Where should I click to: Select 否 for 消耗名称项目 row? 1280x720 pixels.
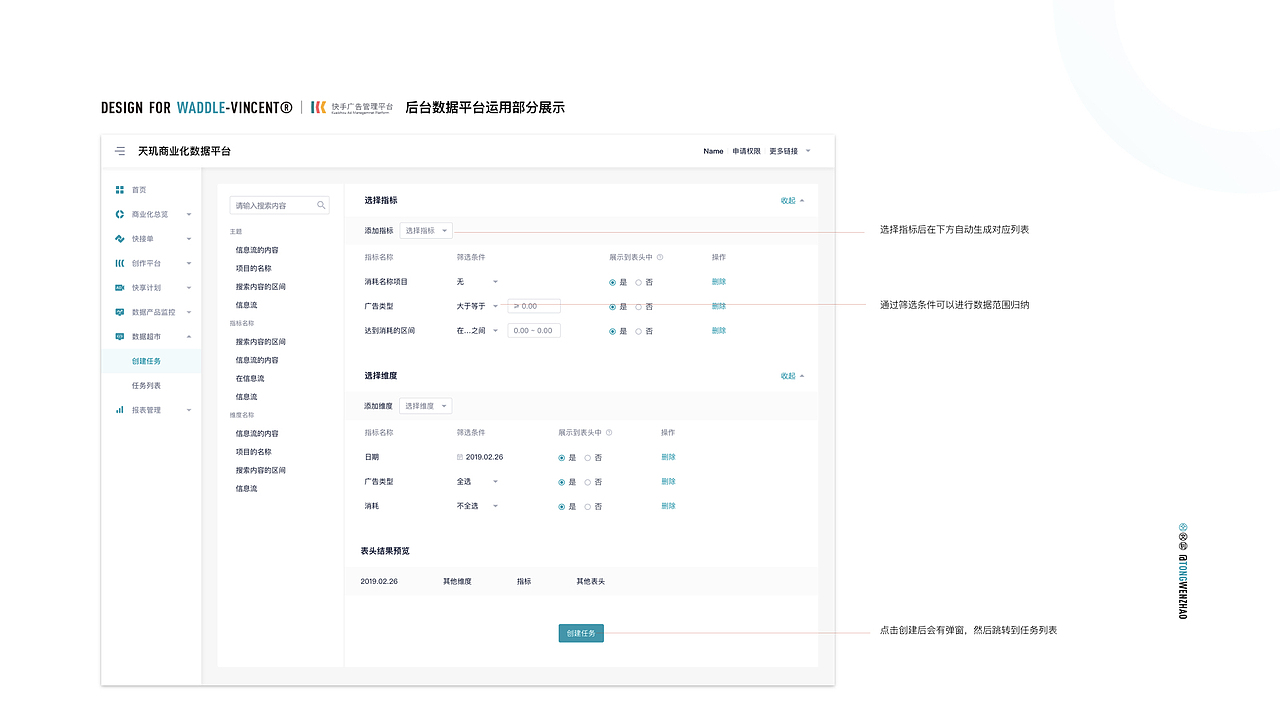point(638,282)
